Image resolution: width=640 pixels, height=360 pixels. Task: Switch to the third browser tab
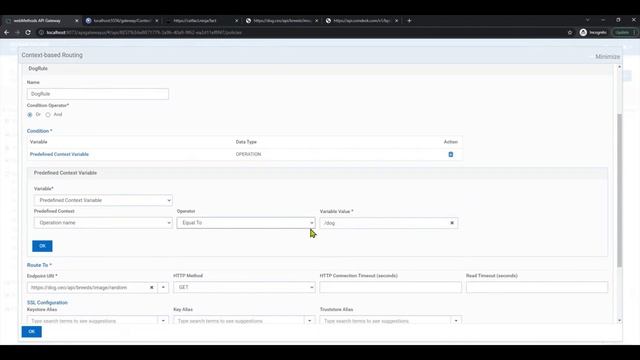pyautogui.click(x=202, y=20)
